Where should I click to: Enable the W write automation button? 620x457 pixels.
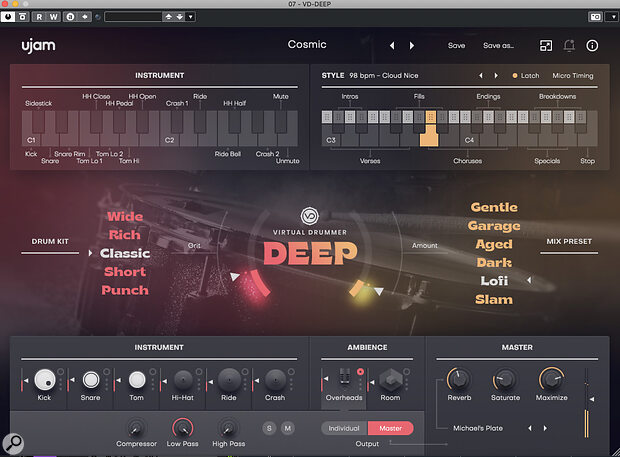pyautogui.click(x=54, y=17)
